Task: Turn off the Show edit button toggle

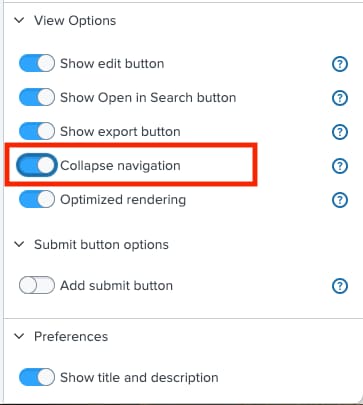Action: pos(37,63)
